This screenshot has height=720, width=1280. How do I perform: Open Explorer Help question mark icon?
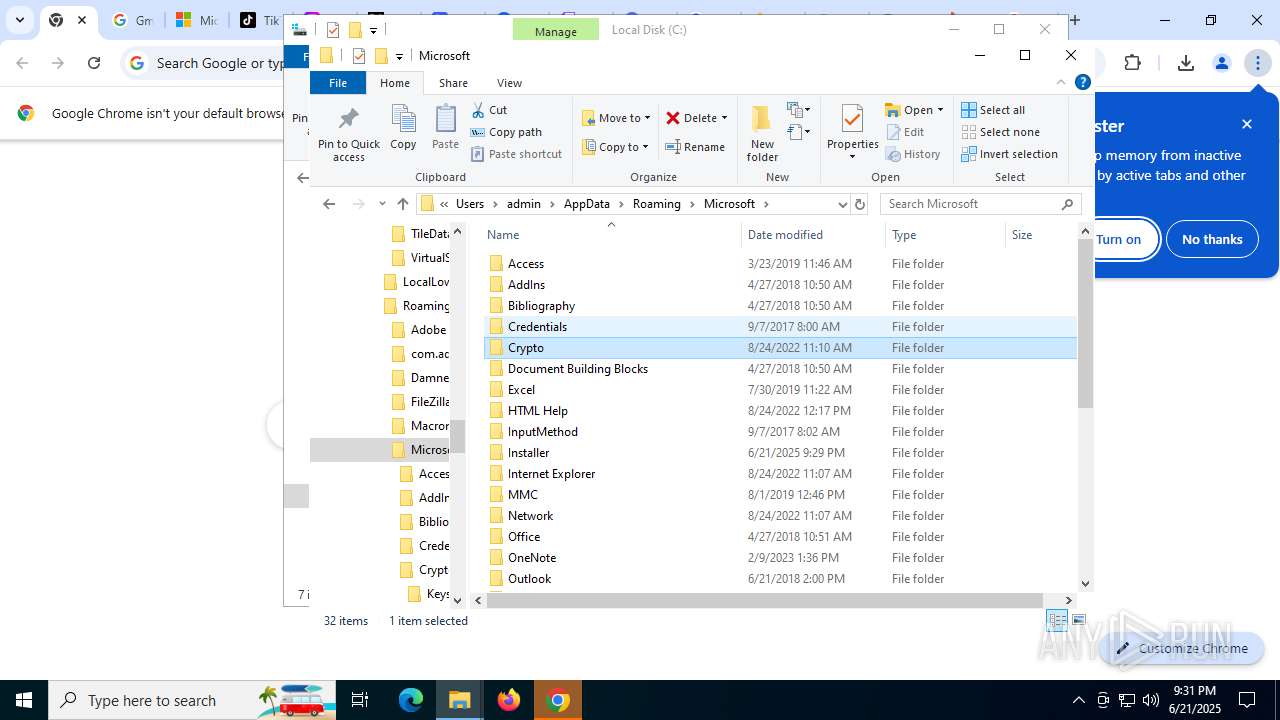(1082, 83)
